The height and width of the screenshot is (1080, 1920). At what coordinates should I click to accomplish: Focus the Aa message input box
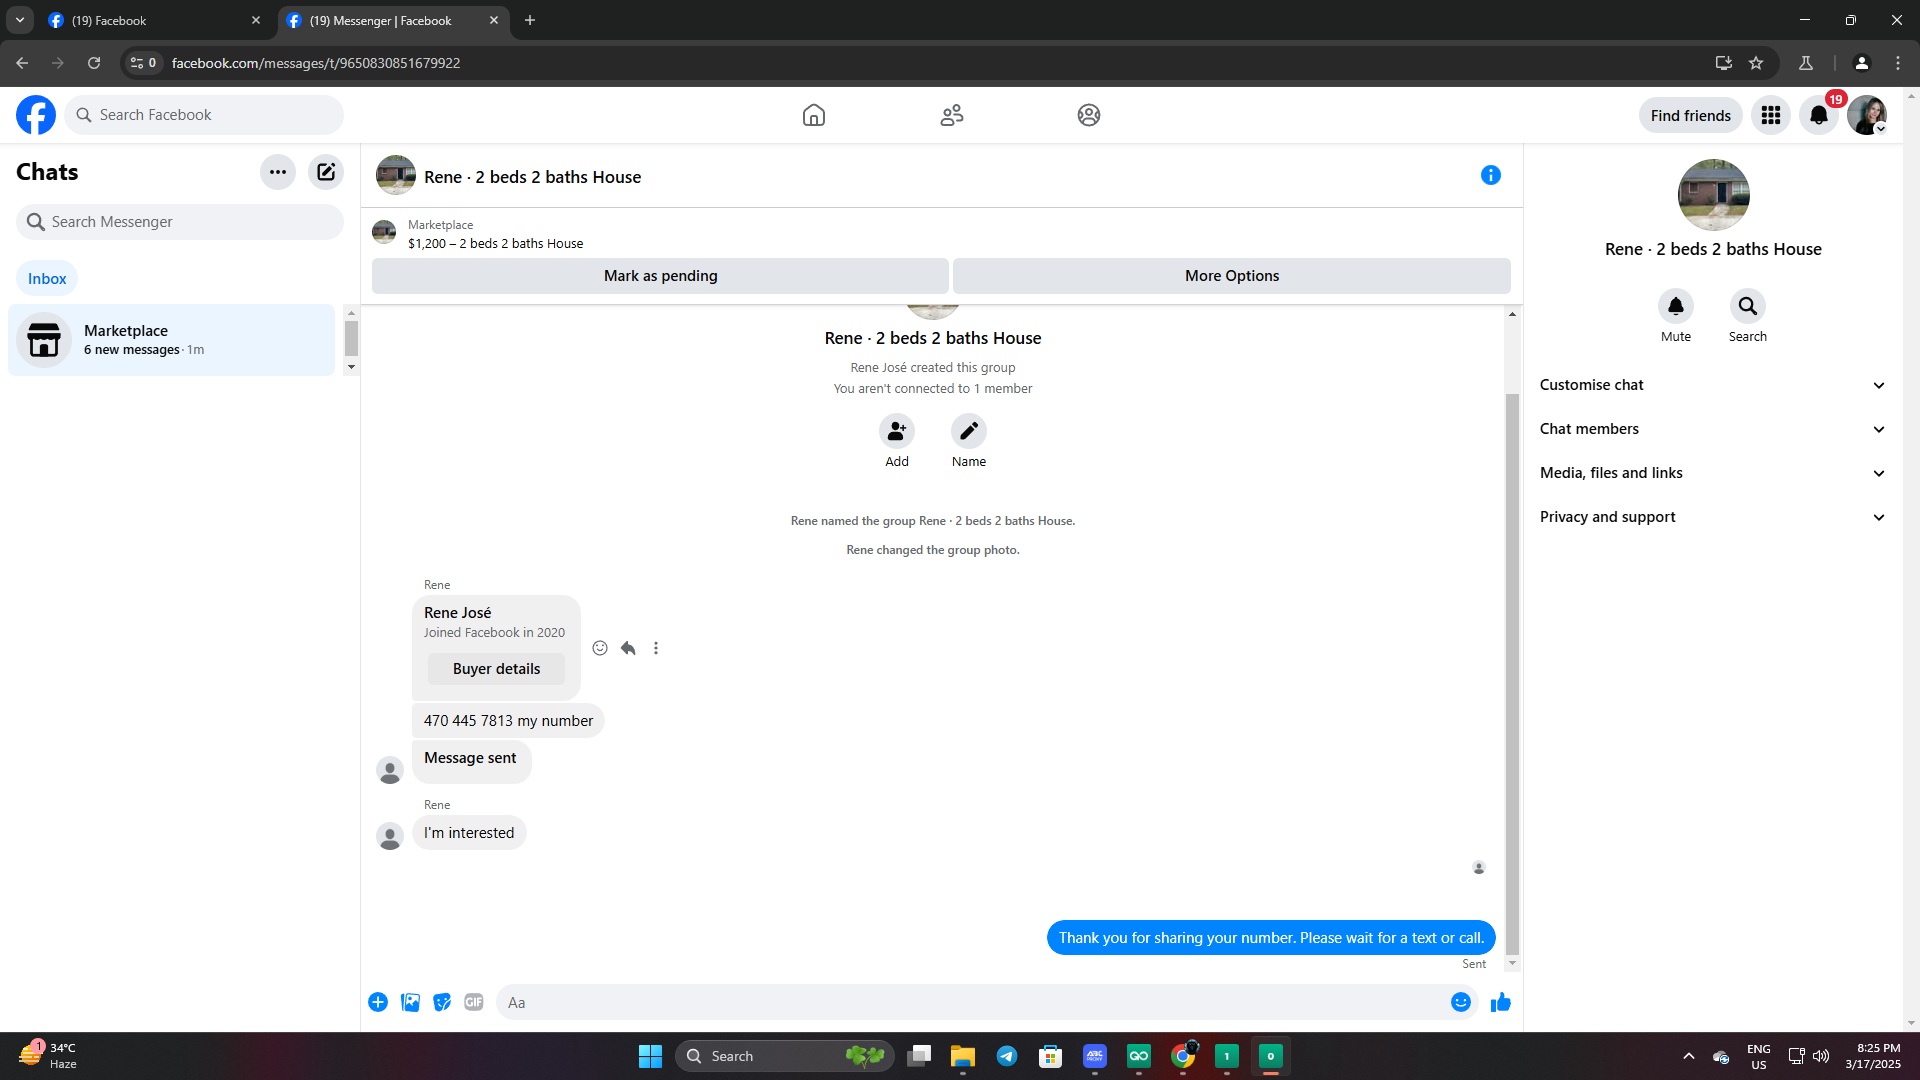[970, 1002]
